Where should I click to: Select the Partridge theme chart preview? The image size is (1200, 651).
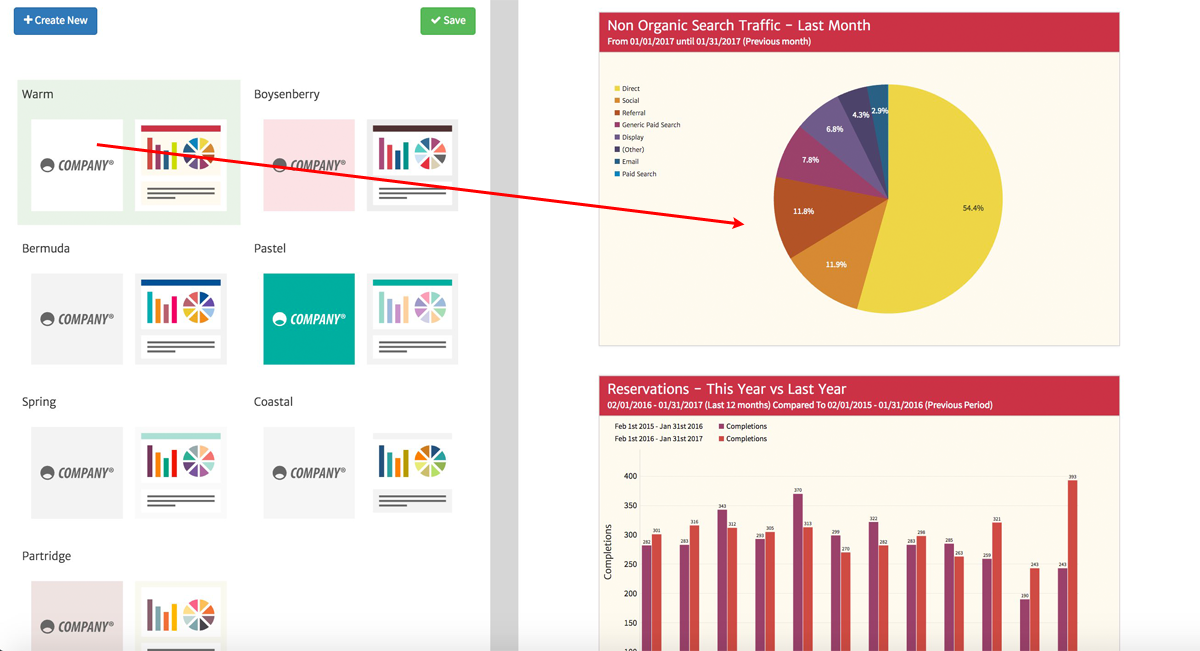(x=181, y=616)
